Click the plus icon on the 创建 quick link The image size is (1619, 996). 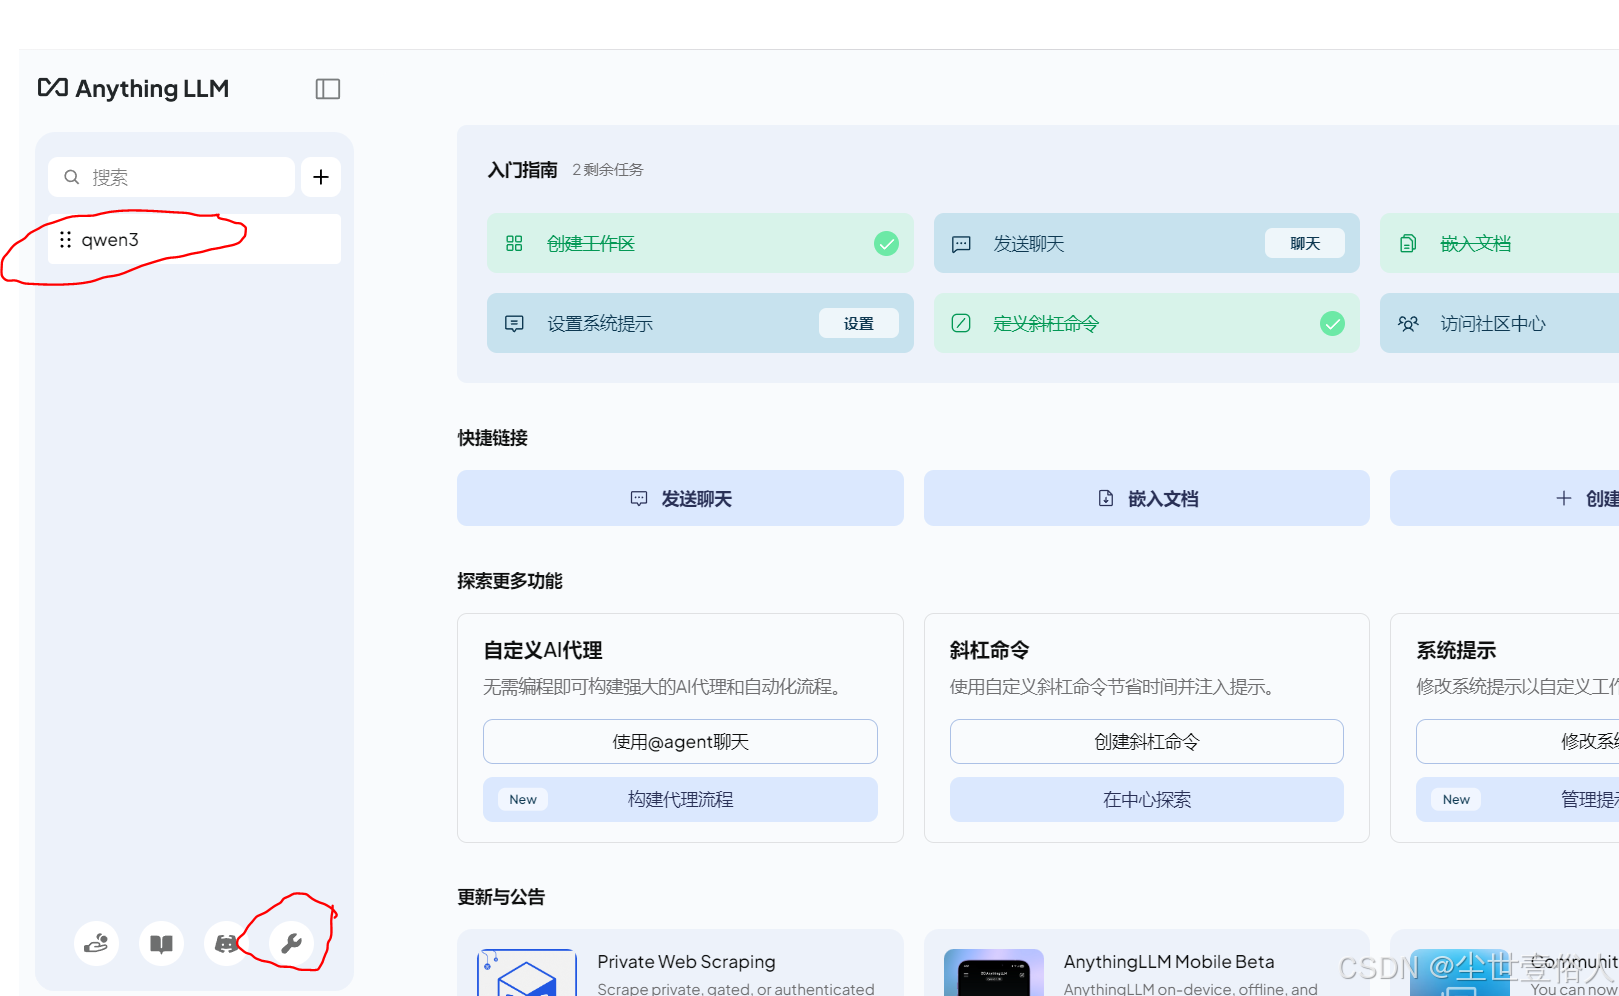[x=1564, y=498]
